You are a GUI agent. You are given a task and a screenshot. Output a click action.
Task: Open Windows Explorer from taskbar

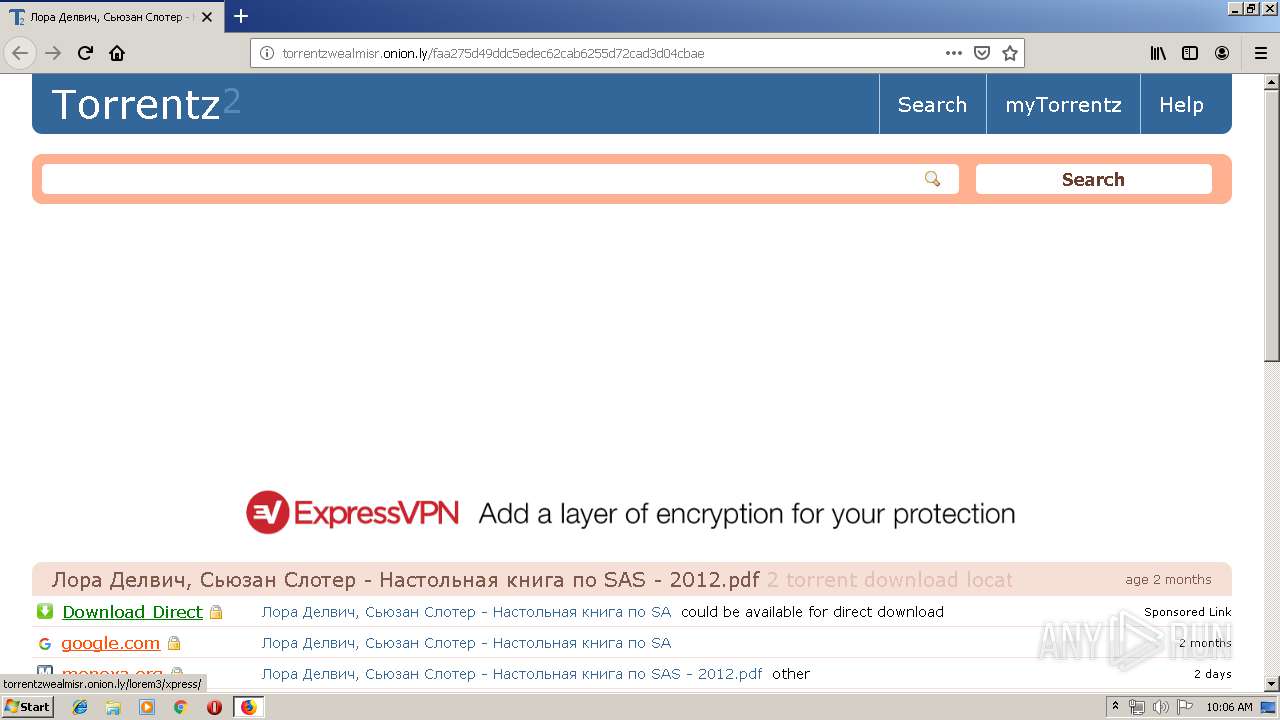pos(113,707)
